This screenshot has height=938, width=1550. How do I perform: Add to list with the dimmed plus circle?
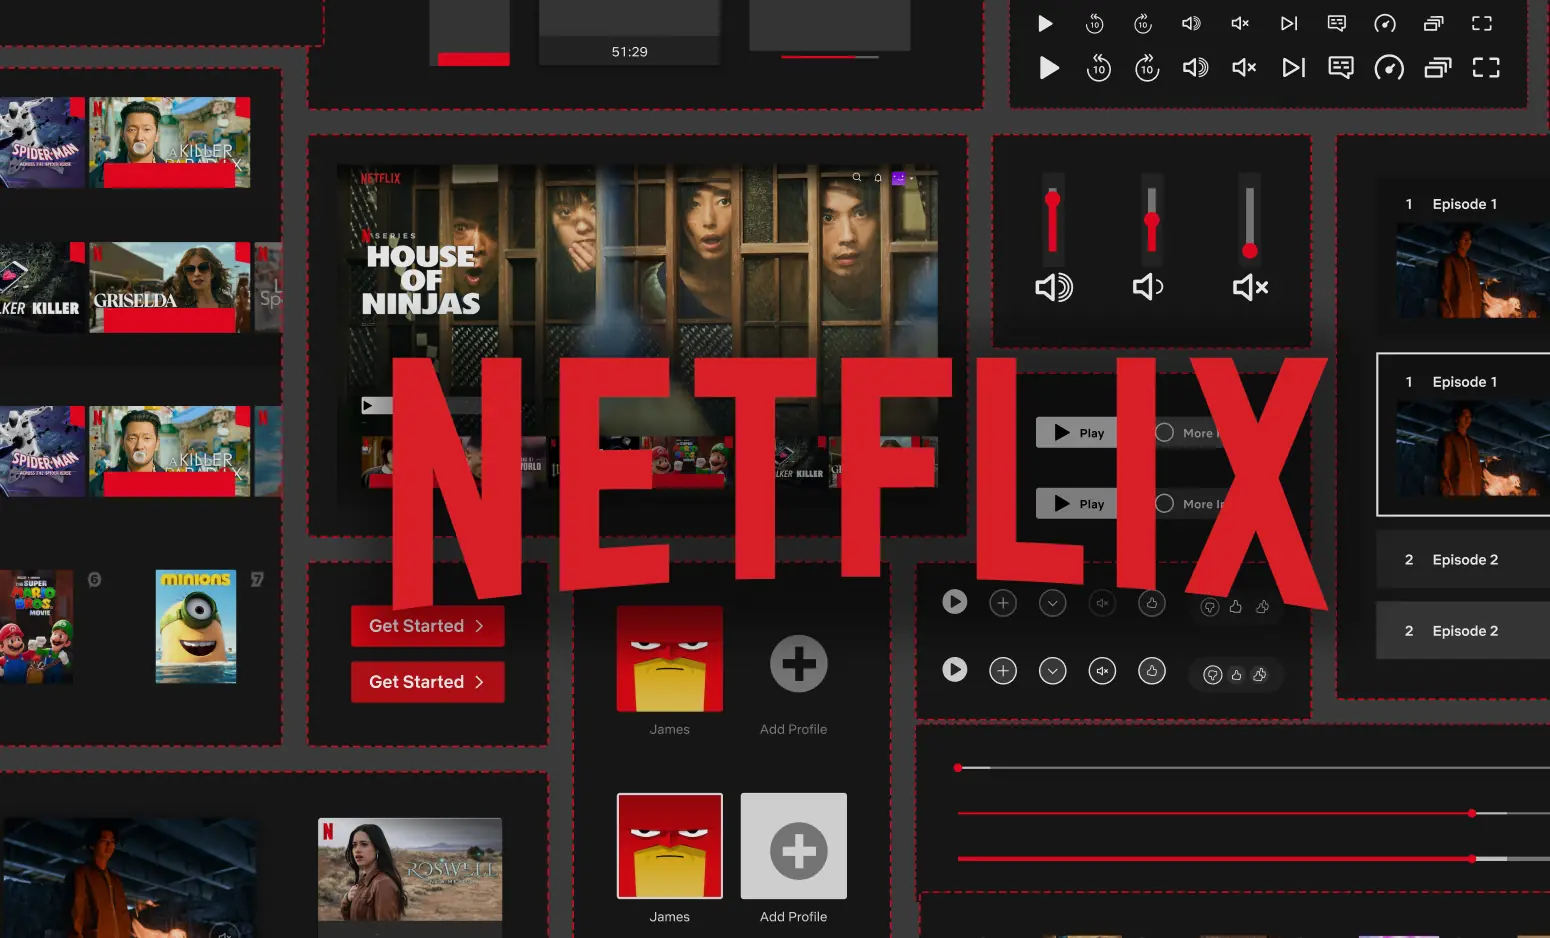pos(1003,603)
